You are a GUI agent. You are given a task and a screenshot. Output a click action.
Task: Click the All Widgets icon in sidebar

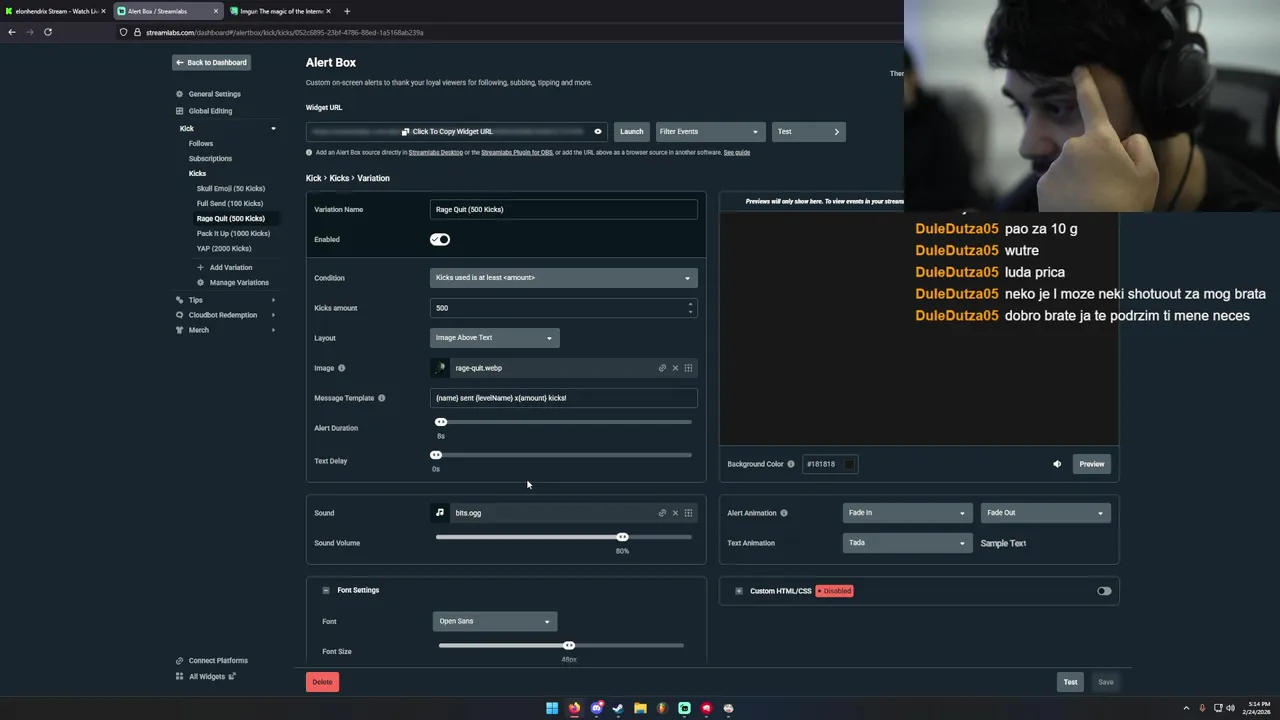point(179,677)
